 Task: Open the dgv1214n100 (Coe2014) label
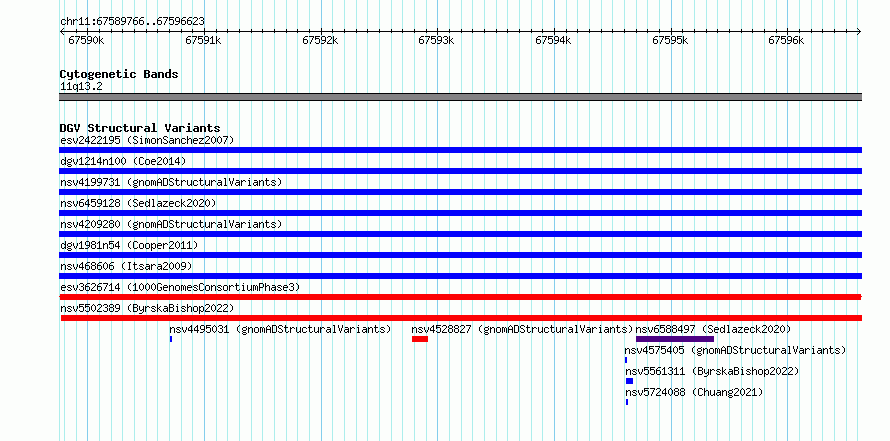tap(123, 161)
